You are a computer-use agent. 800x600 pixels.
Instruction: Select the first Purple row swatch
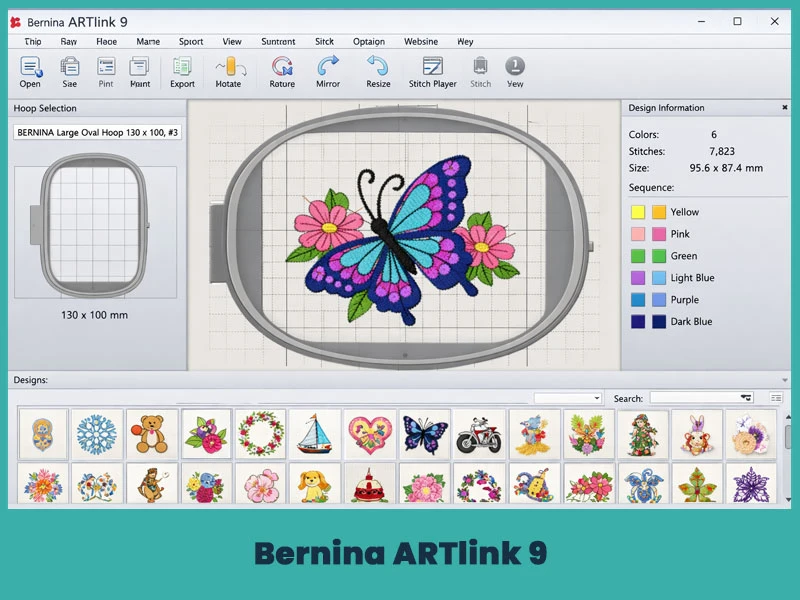coord(638,299)
